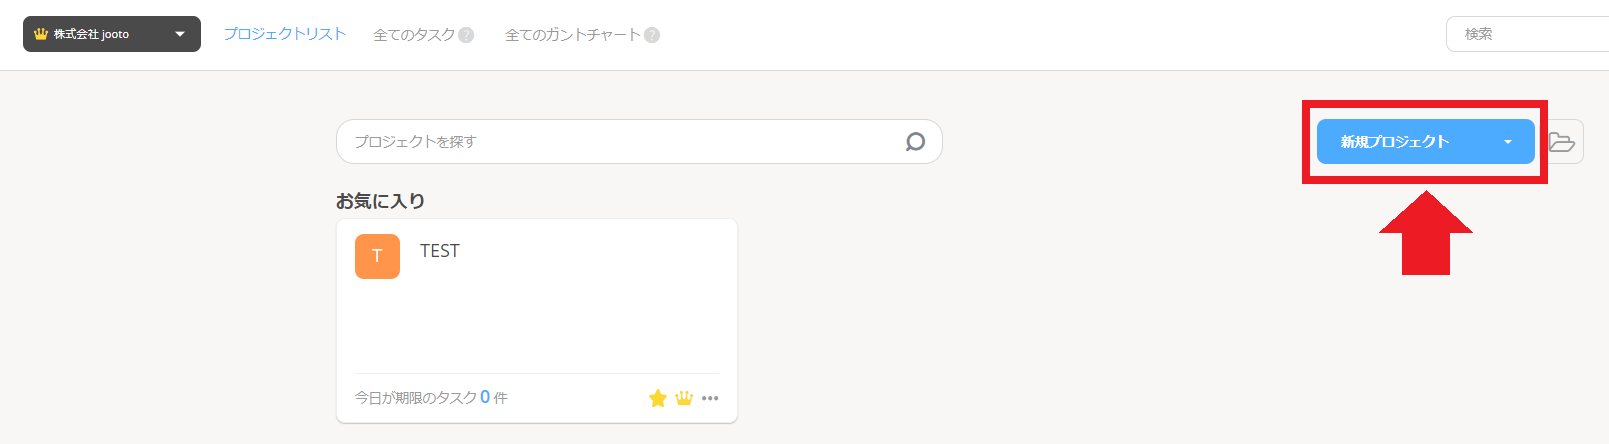Viewport: 1609px width, 444px height.
Task: Click the crown icon on the TEST card
Action: pos(684,398)
